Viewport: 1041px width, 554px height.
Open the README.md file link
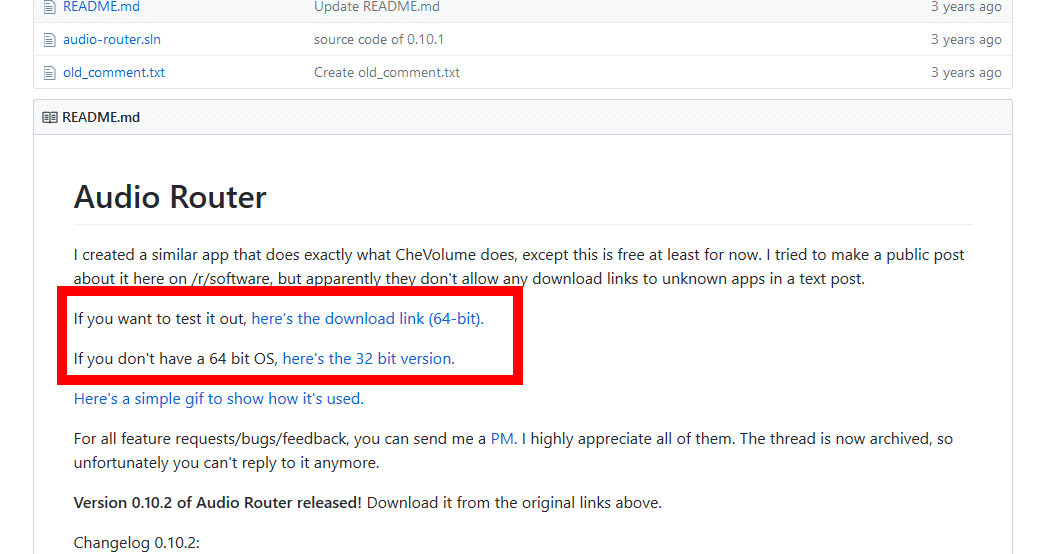point(102,7)
